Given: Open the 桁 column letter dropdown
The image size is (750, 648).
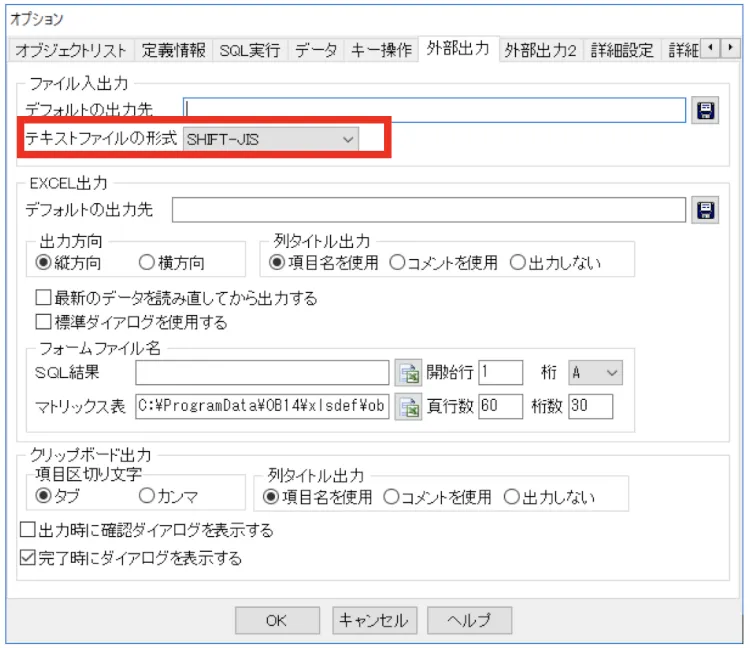Looking at the screenshot, I should coord(595,373).
